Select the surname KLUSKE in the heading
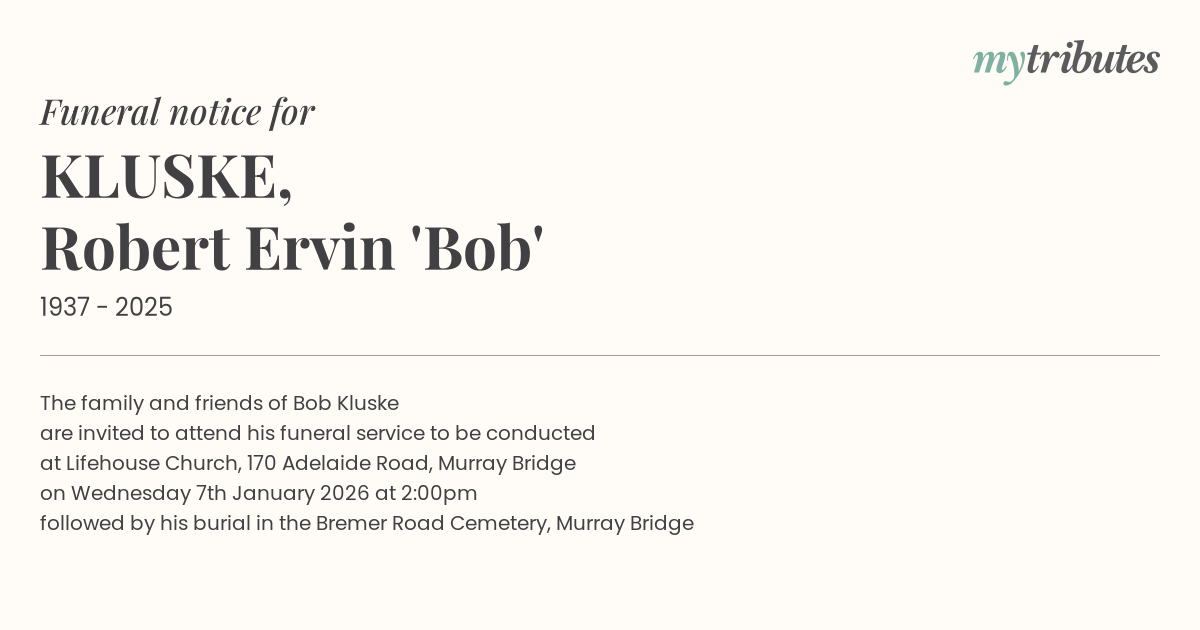 [161, 177]
